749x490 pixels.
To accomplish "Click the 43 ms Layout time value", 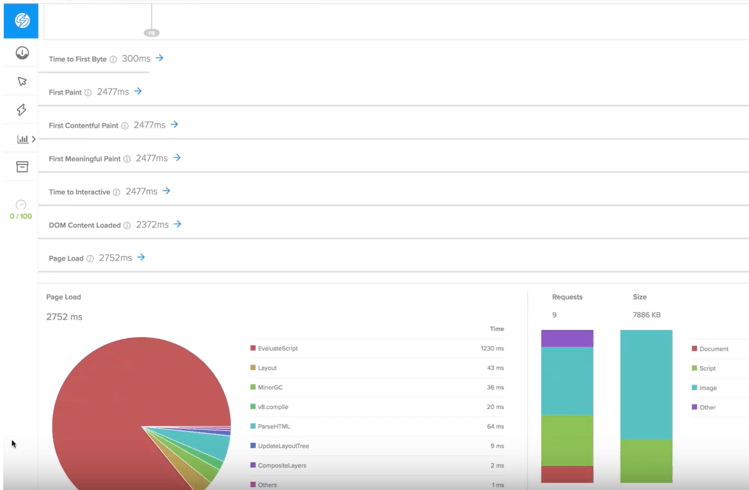I will click(495, 368).
